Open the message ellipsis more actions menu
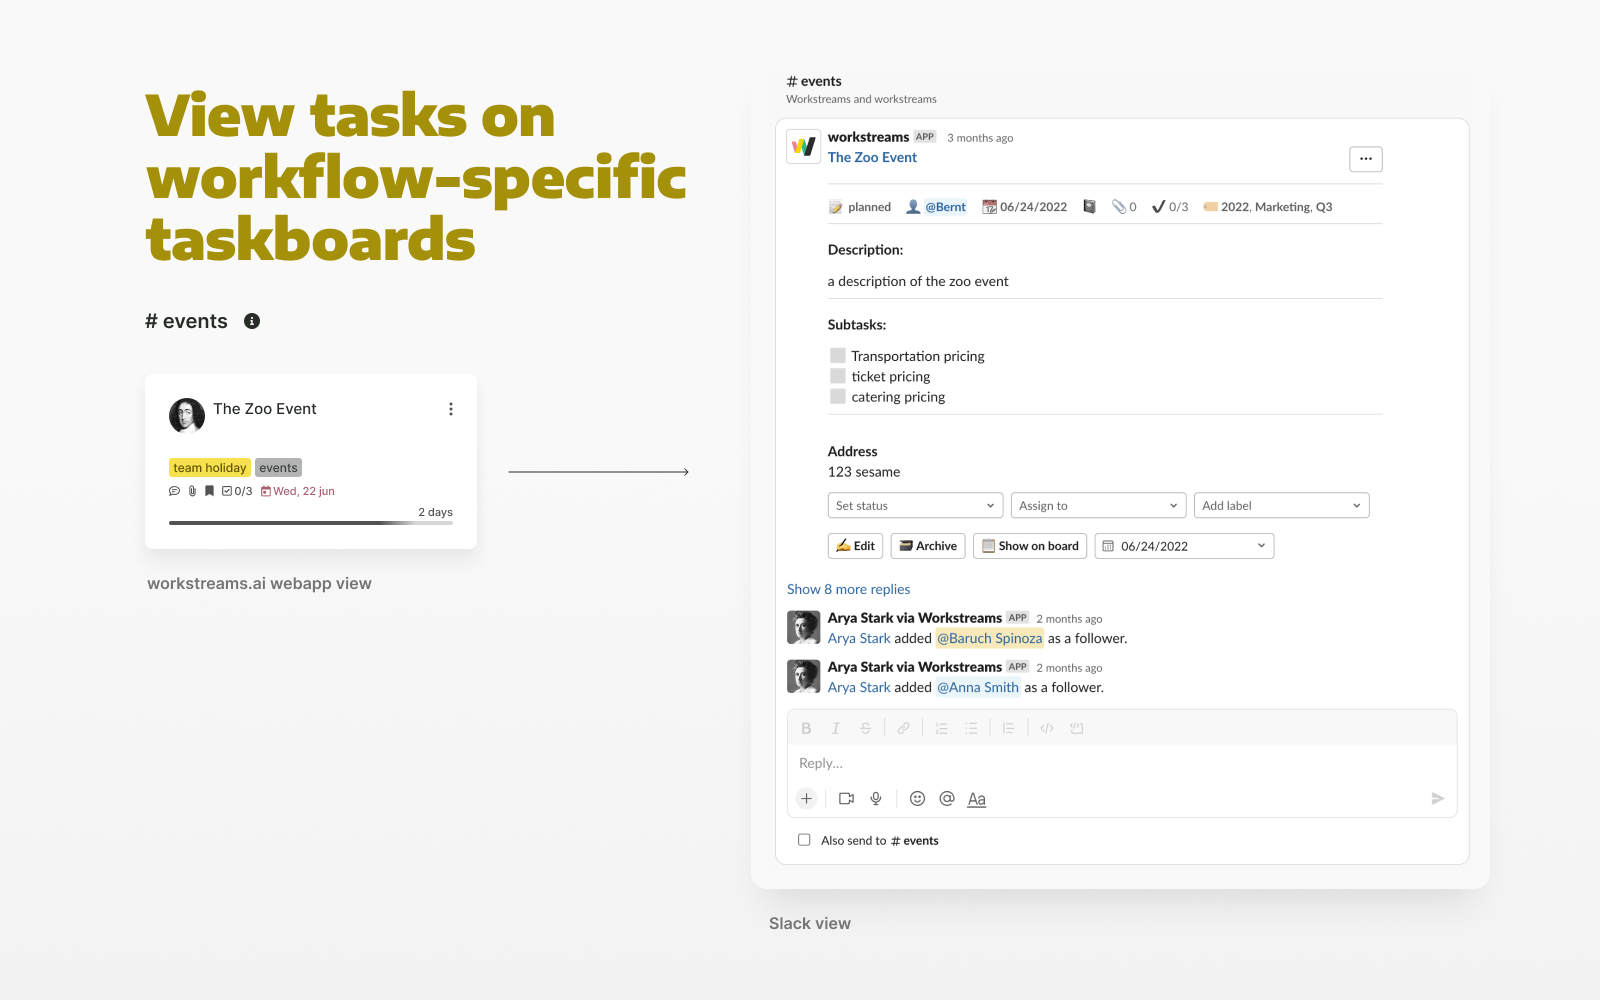 pyautogui.click(x=1365, y=159)
